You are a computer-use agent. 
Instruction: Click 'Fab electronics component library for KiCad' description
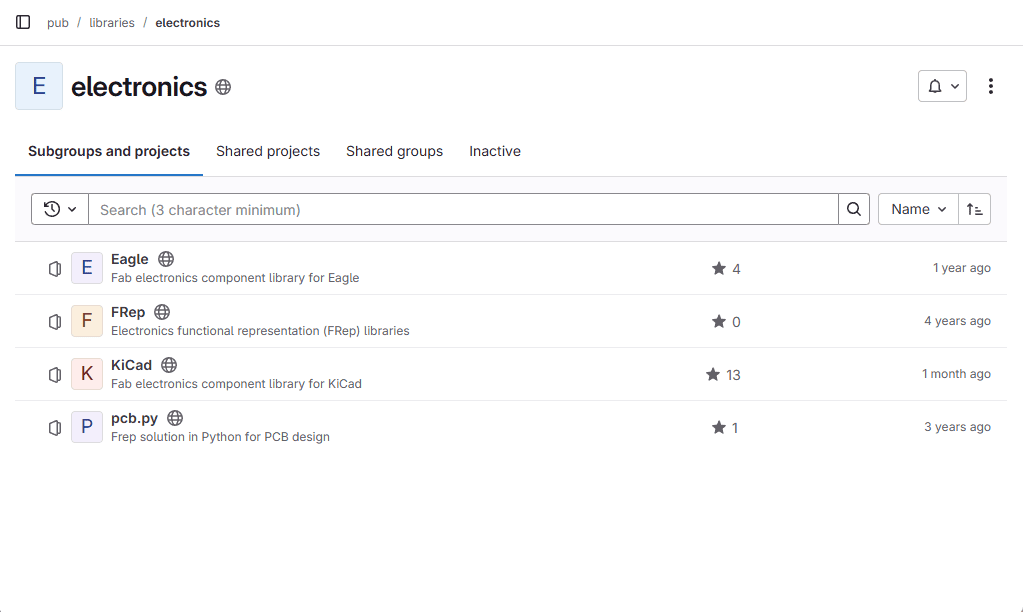tap(236, 383)
